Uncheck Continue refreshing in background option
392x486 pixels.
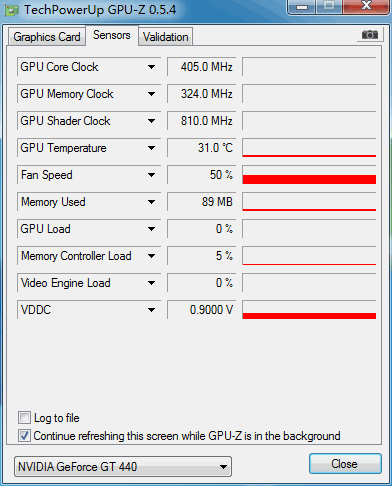tap(24, 436)
